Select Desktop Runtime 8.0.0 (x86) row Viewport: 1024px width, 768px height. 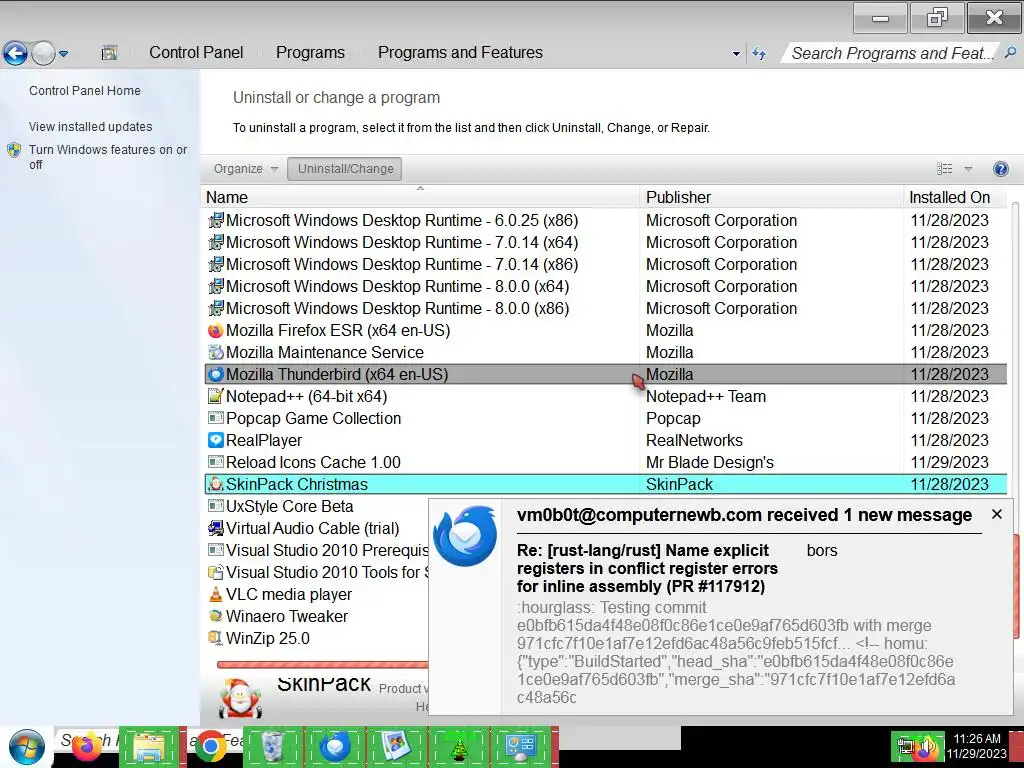click(605, 308)
